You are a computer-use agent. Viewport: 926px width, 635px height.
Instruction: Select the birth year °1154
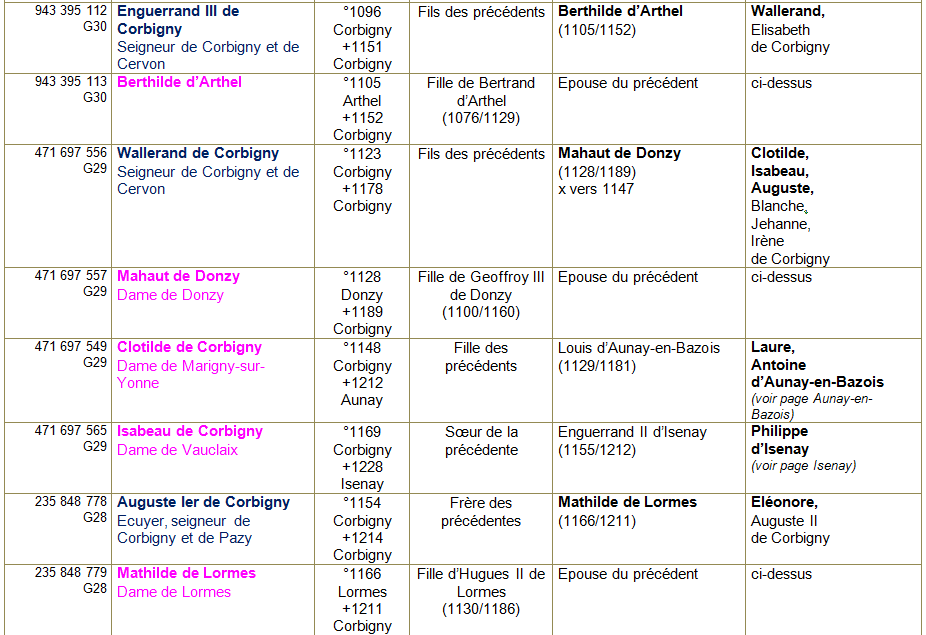[362, 503]
